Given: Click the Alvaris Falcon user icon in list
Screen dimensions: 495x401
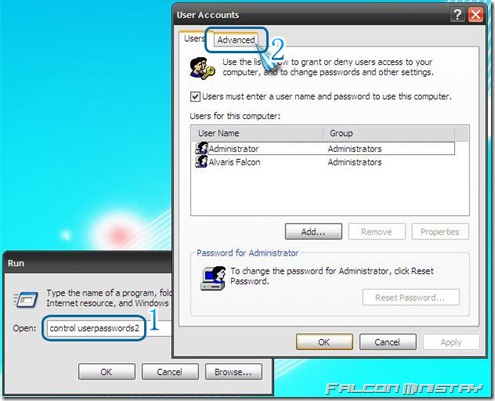Looking at the screenshot, I should click(201, 162).
